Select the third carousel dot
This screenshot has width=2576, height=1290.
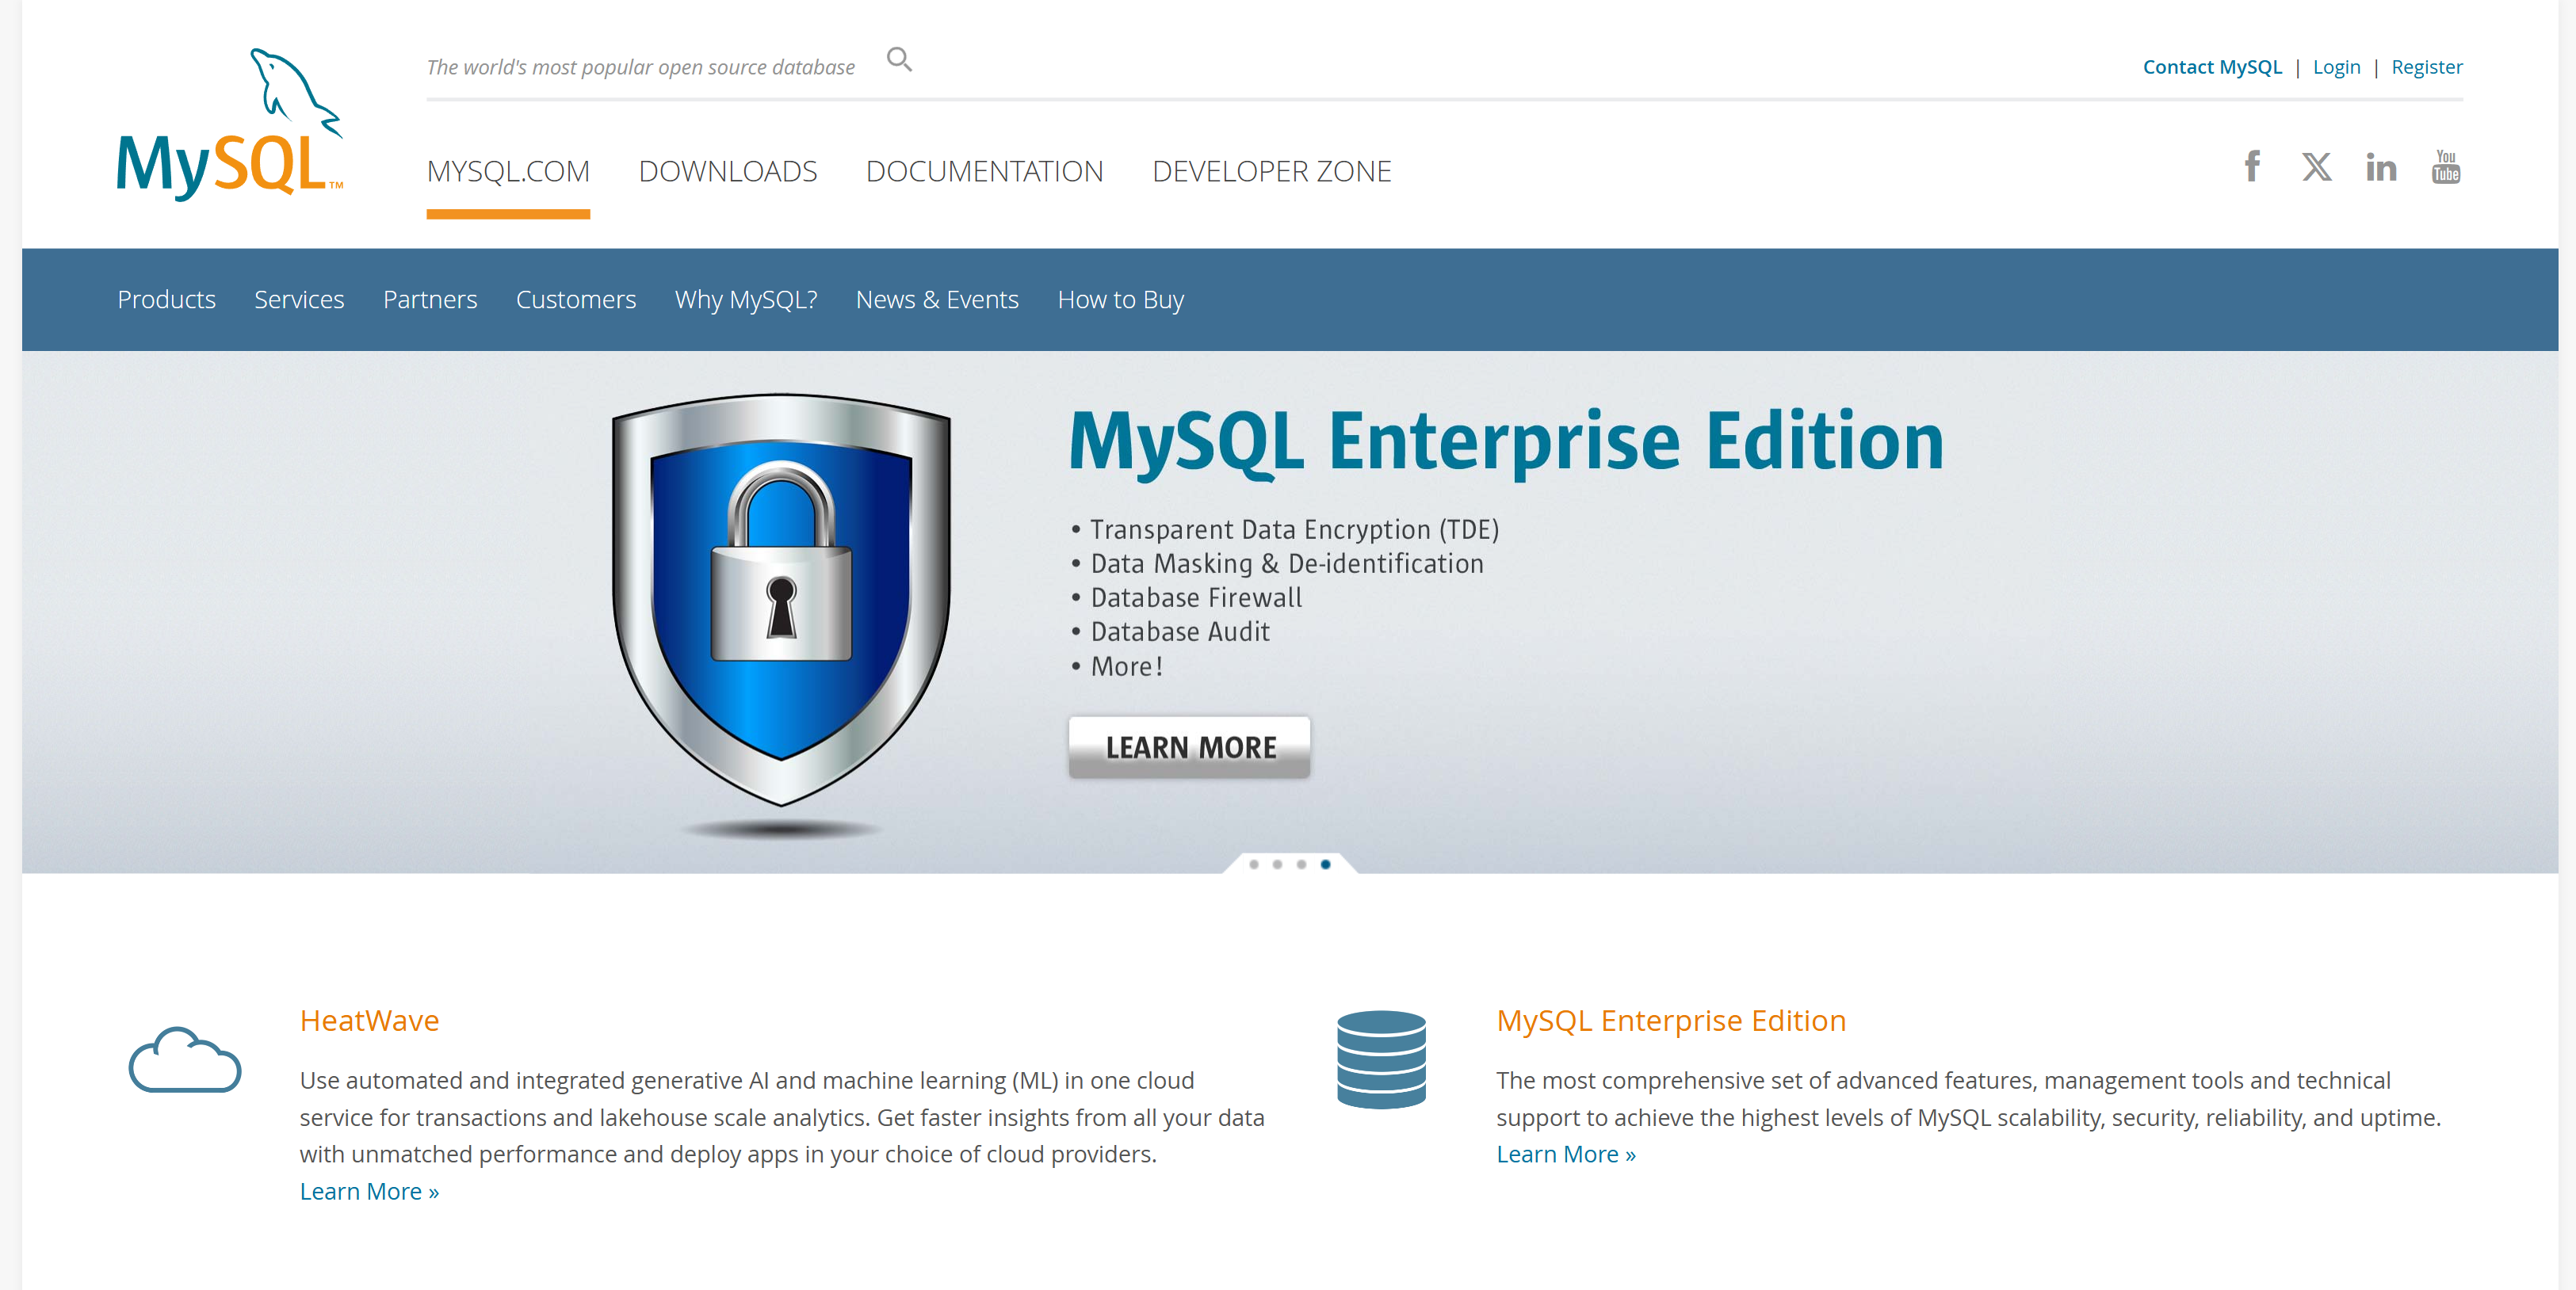pyautogui.click(x=1301, y=866)
